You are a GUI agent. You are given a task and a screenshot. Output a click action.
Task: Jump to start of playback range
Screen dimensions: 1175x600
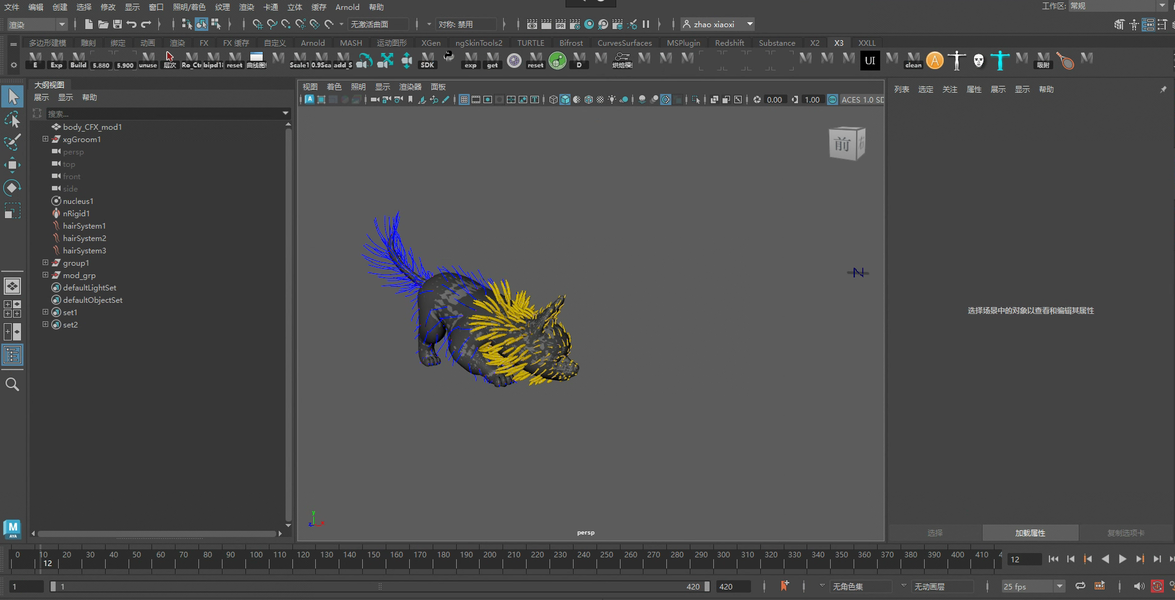coord(1054,559)
